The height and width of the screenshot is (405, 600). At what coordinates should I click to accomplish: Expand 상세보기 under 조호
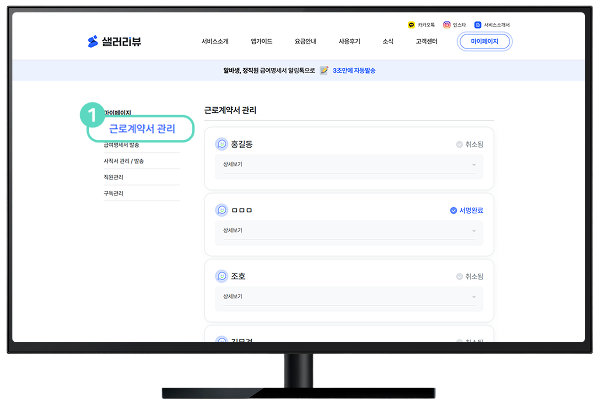click(349, 297)
